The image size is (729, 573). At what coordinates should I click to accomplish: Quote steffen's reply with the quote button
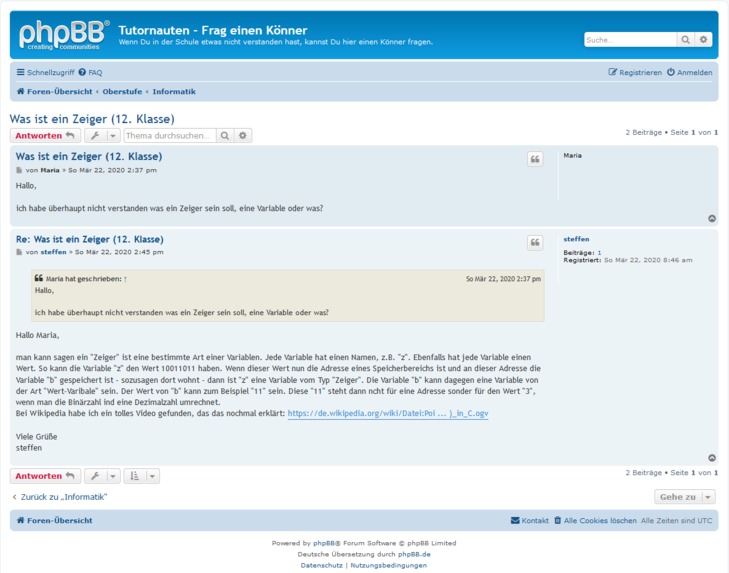coord(535,242)
